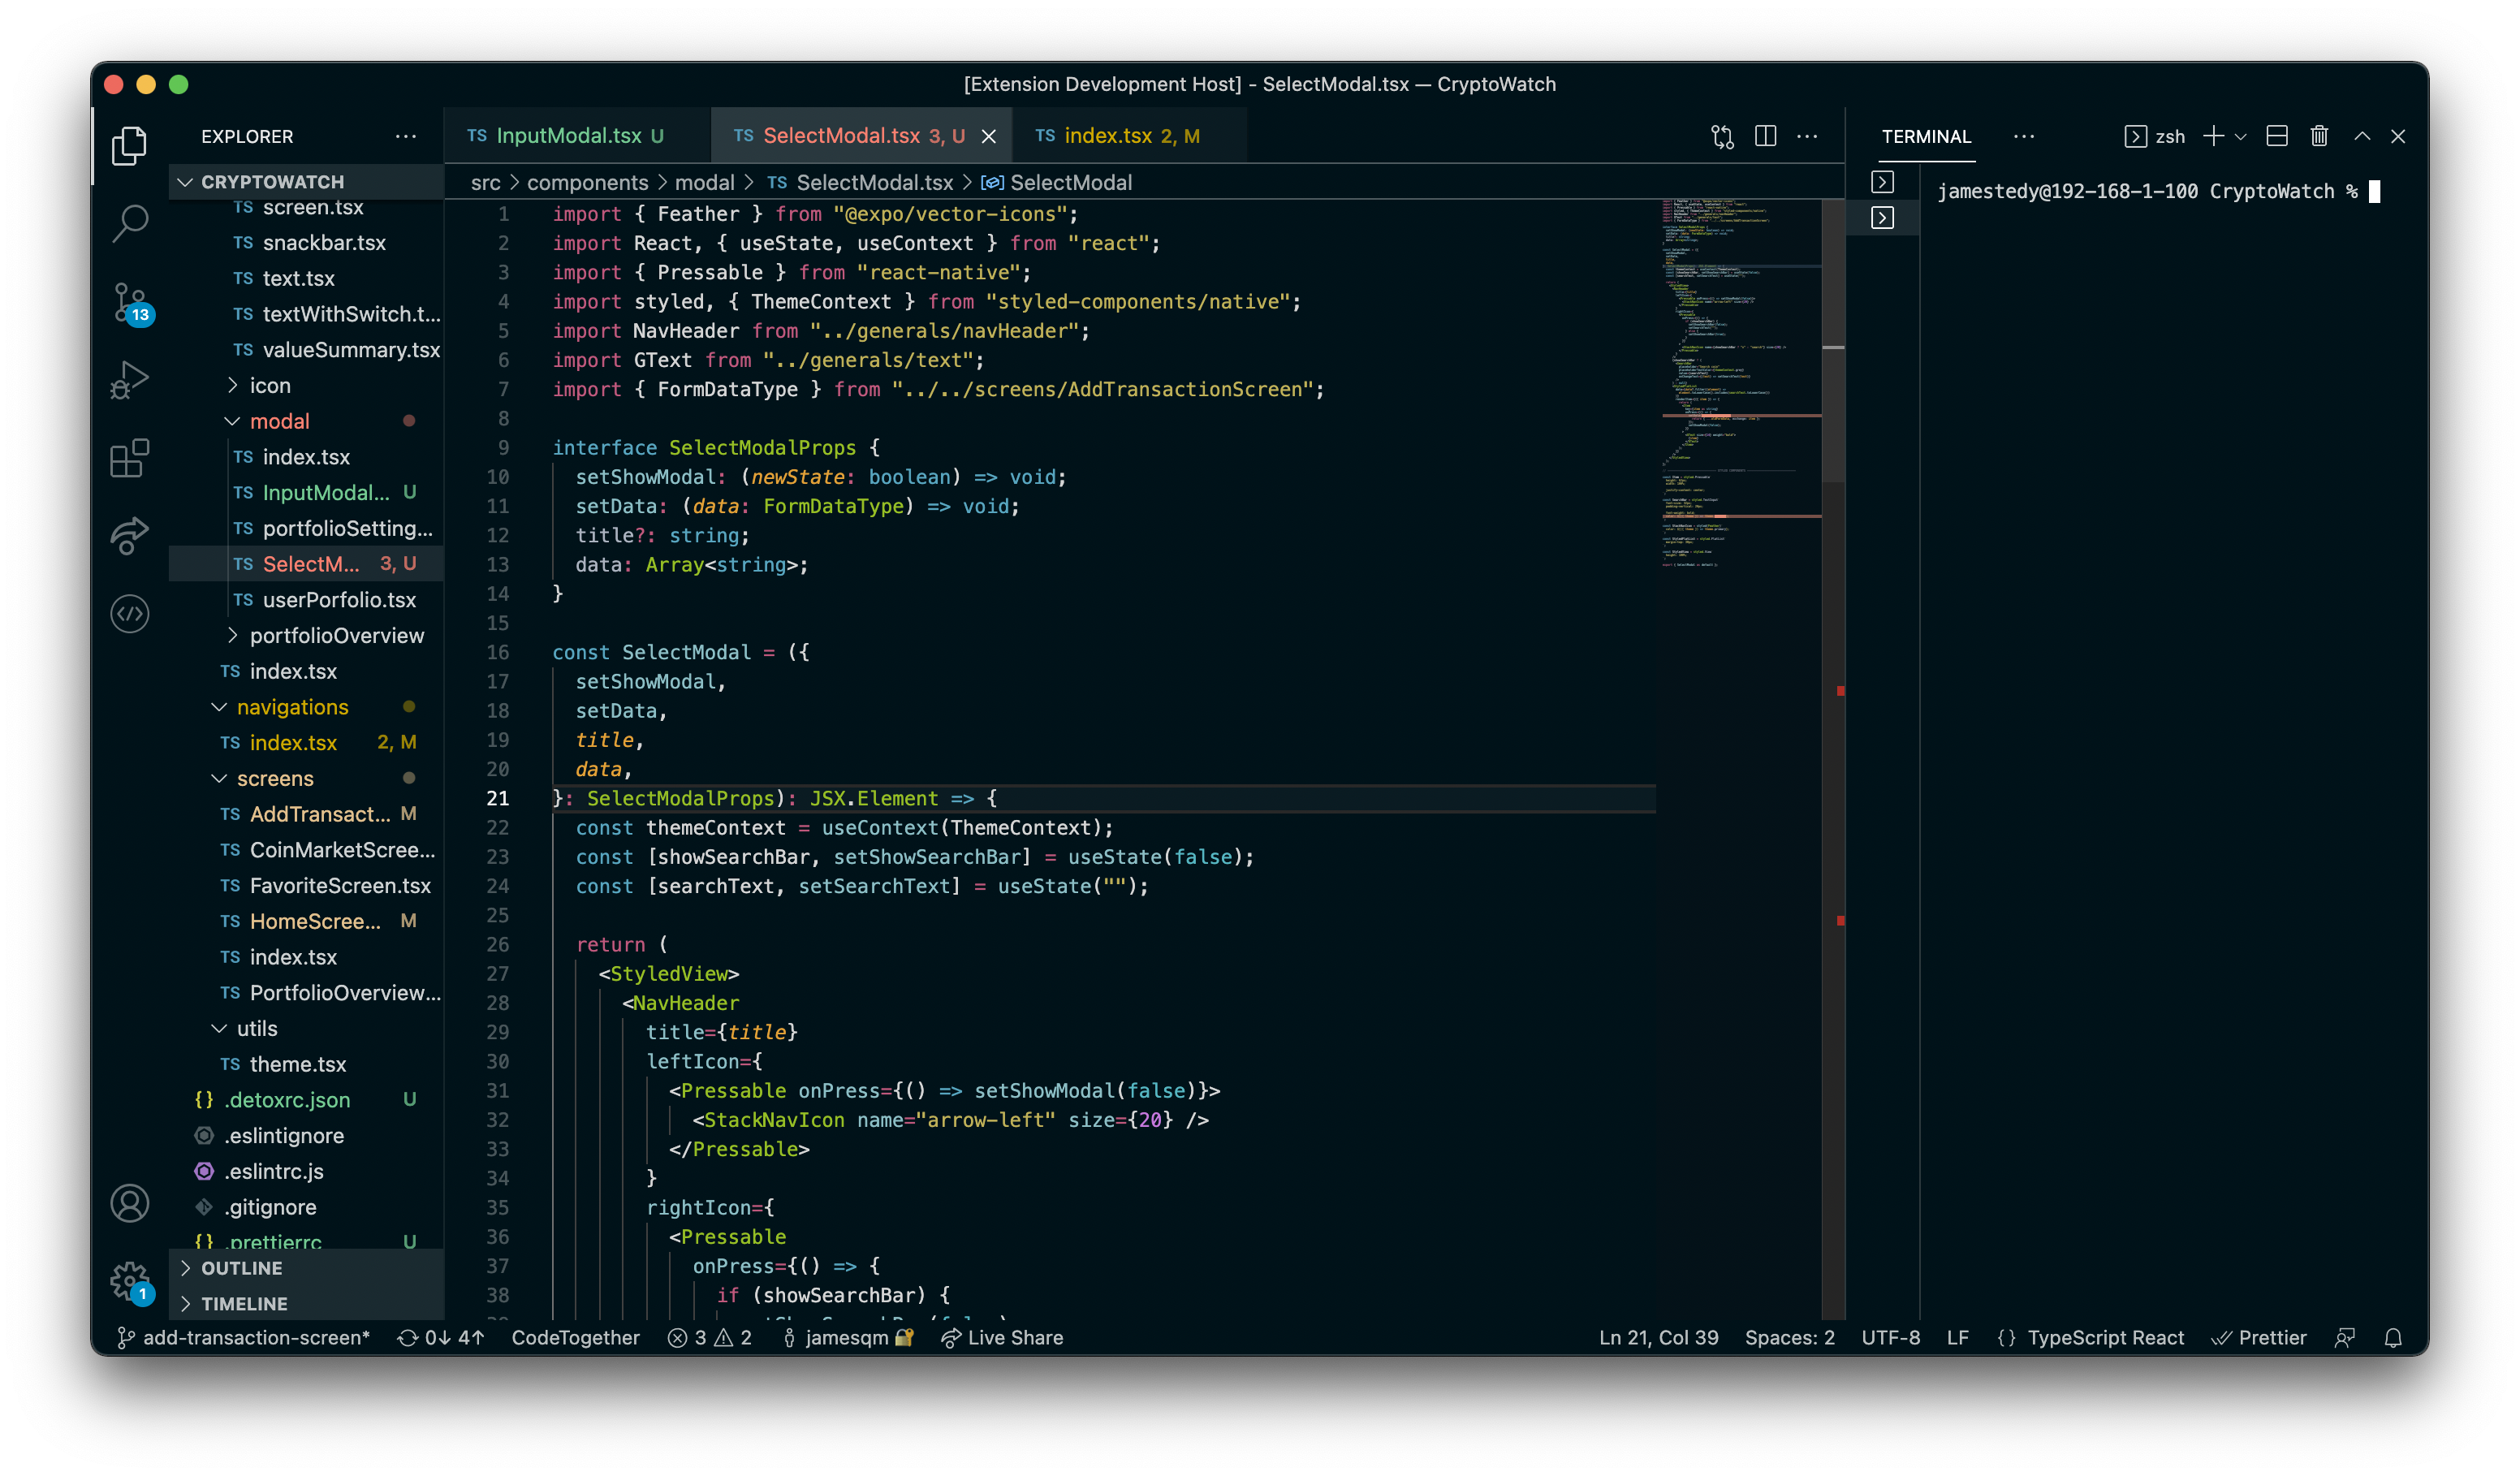Open .detoxrc.json file
This screenshot has width=2520, height=1476.
306,1100
